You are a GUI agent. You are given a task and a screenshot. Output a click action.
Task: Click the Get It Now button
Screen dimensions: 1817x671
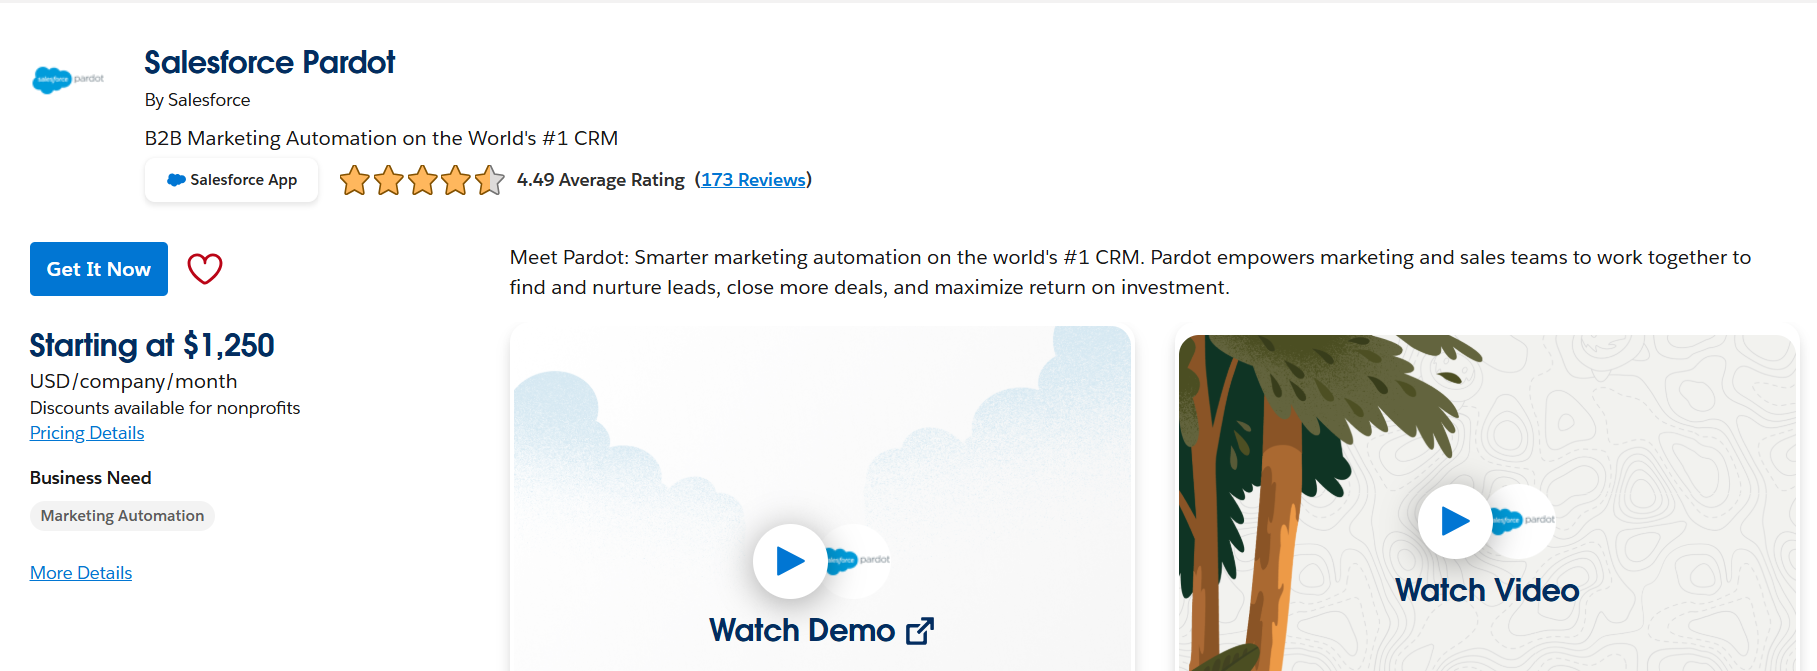point(99,269)
